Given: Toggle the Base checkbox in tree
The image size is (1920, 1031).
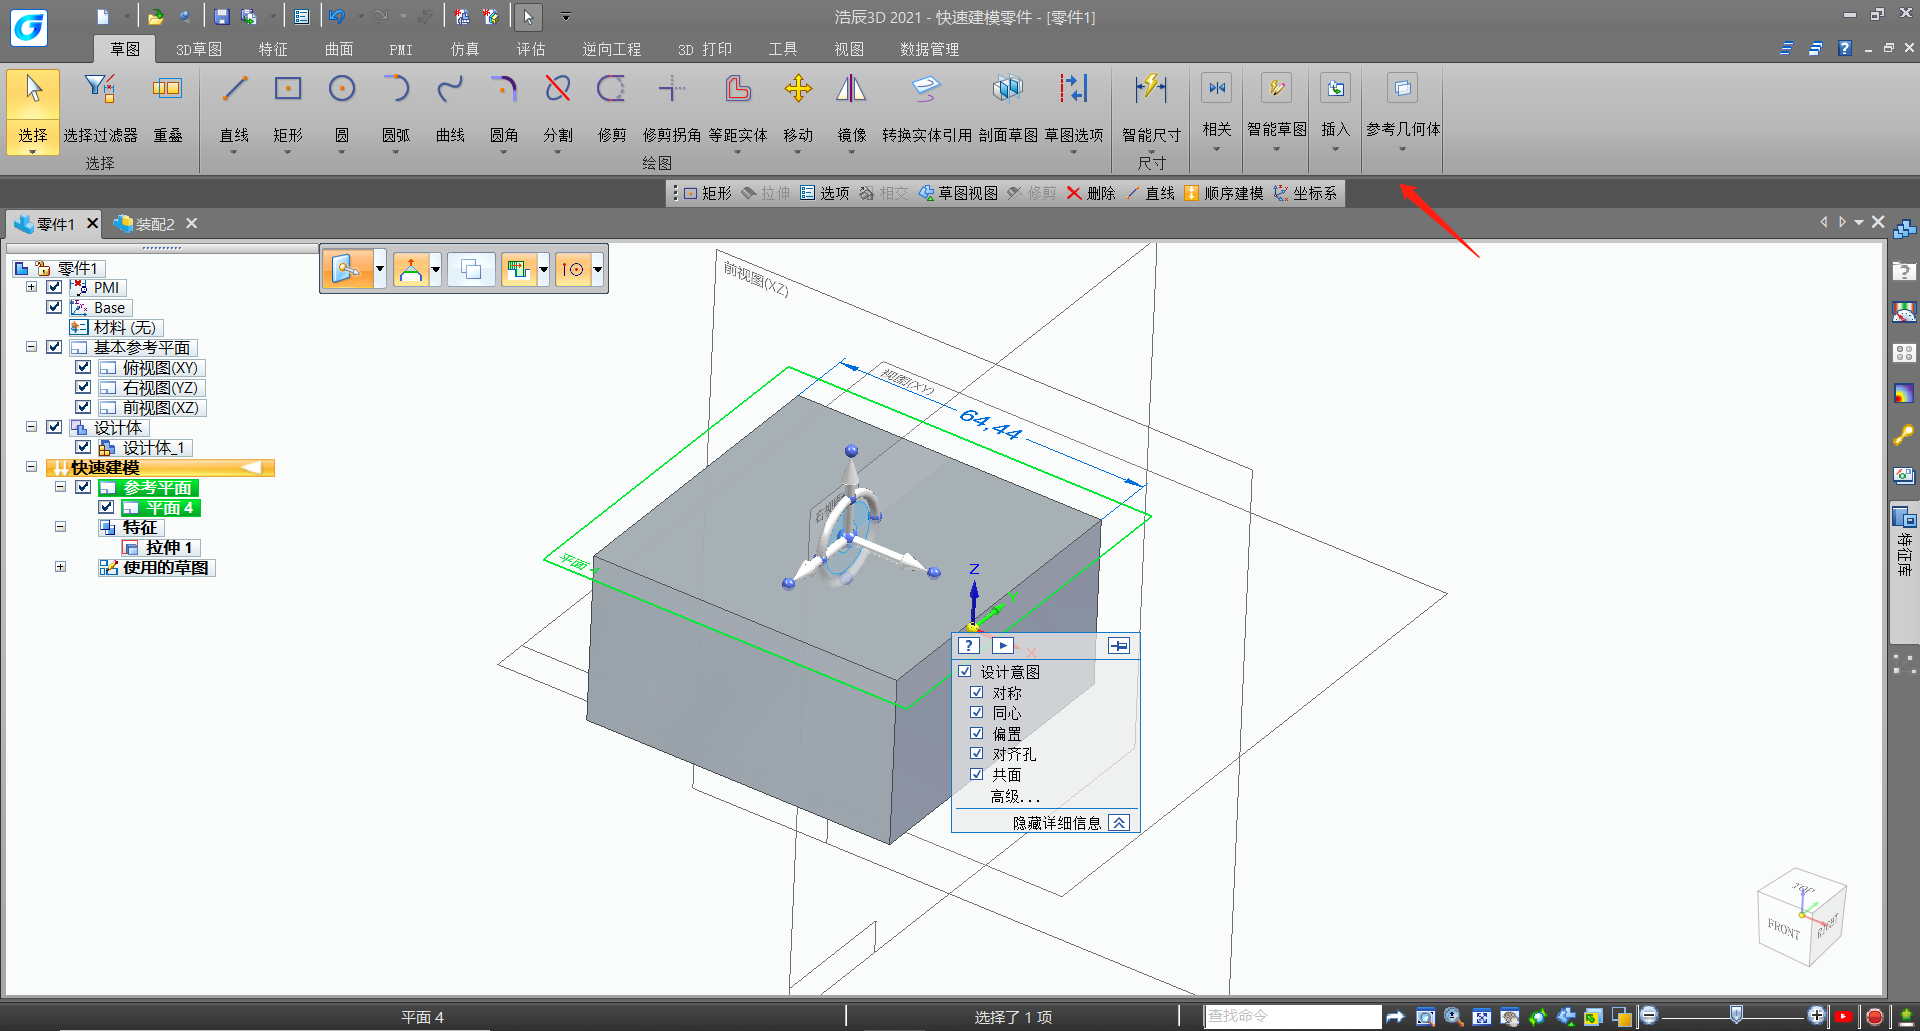Looking at the screenshot, I should coord(55,307).
